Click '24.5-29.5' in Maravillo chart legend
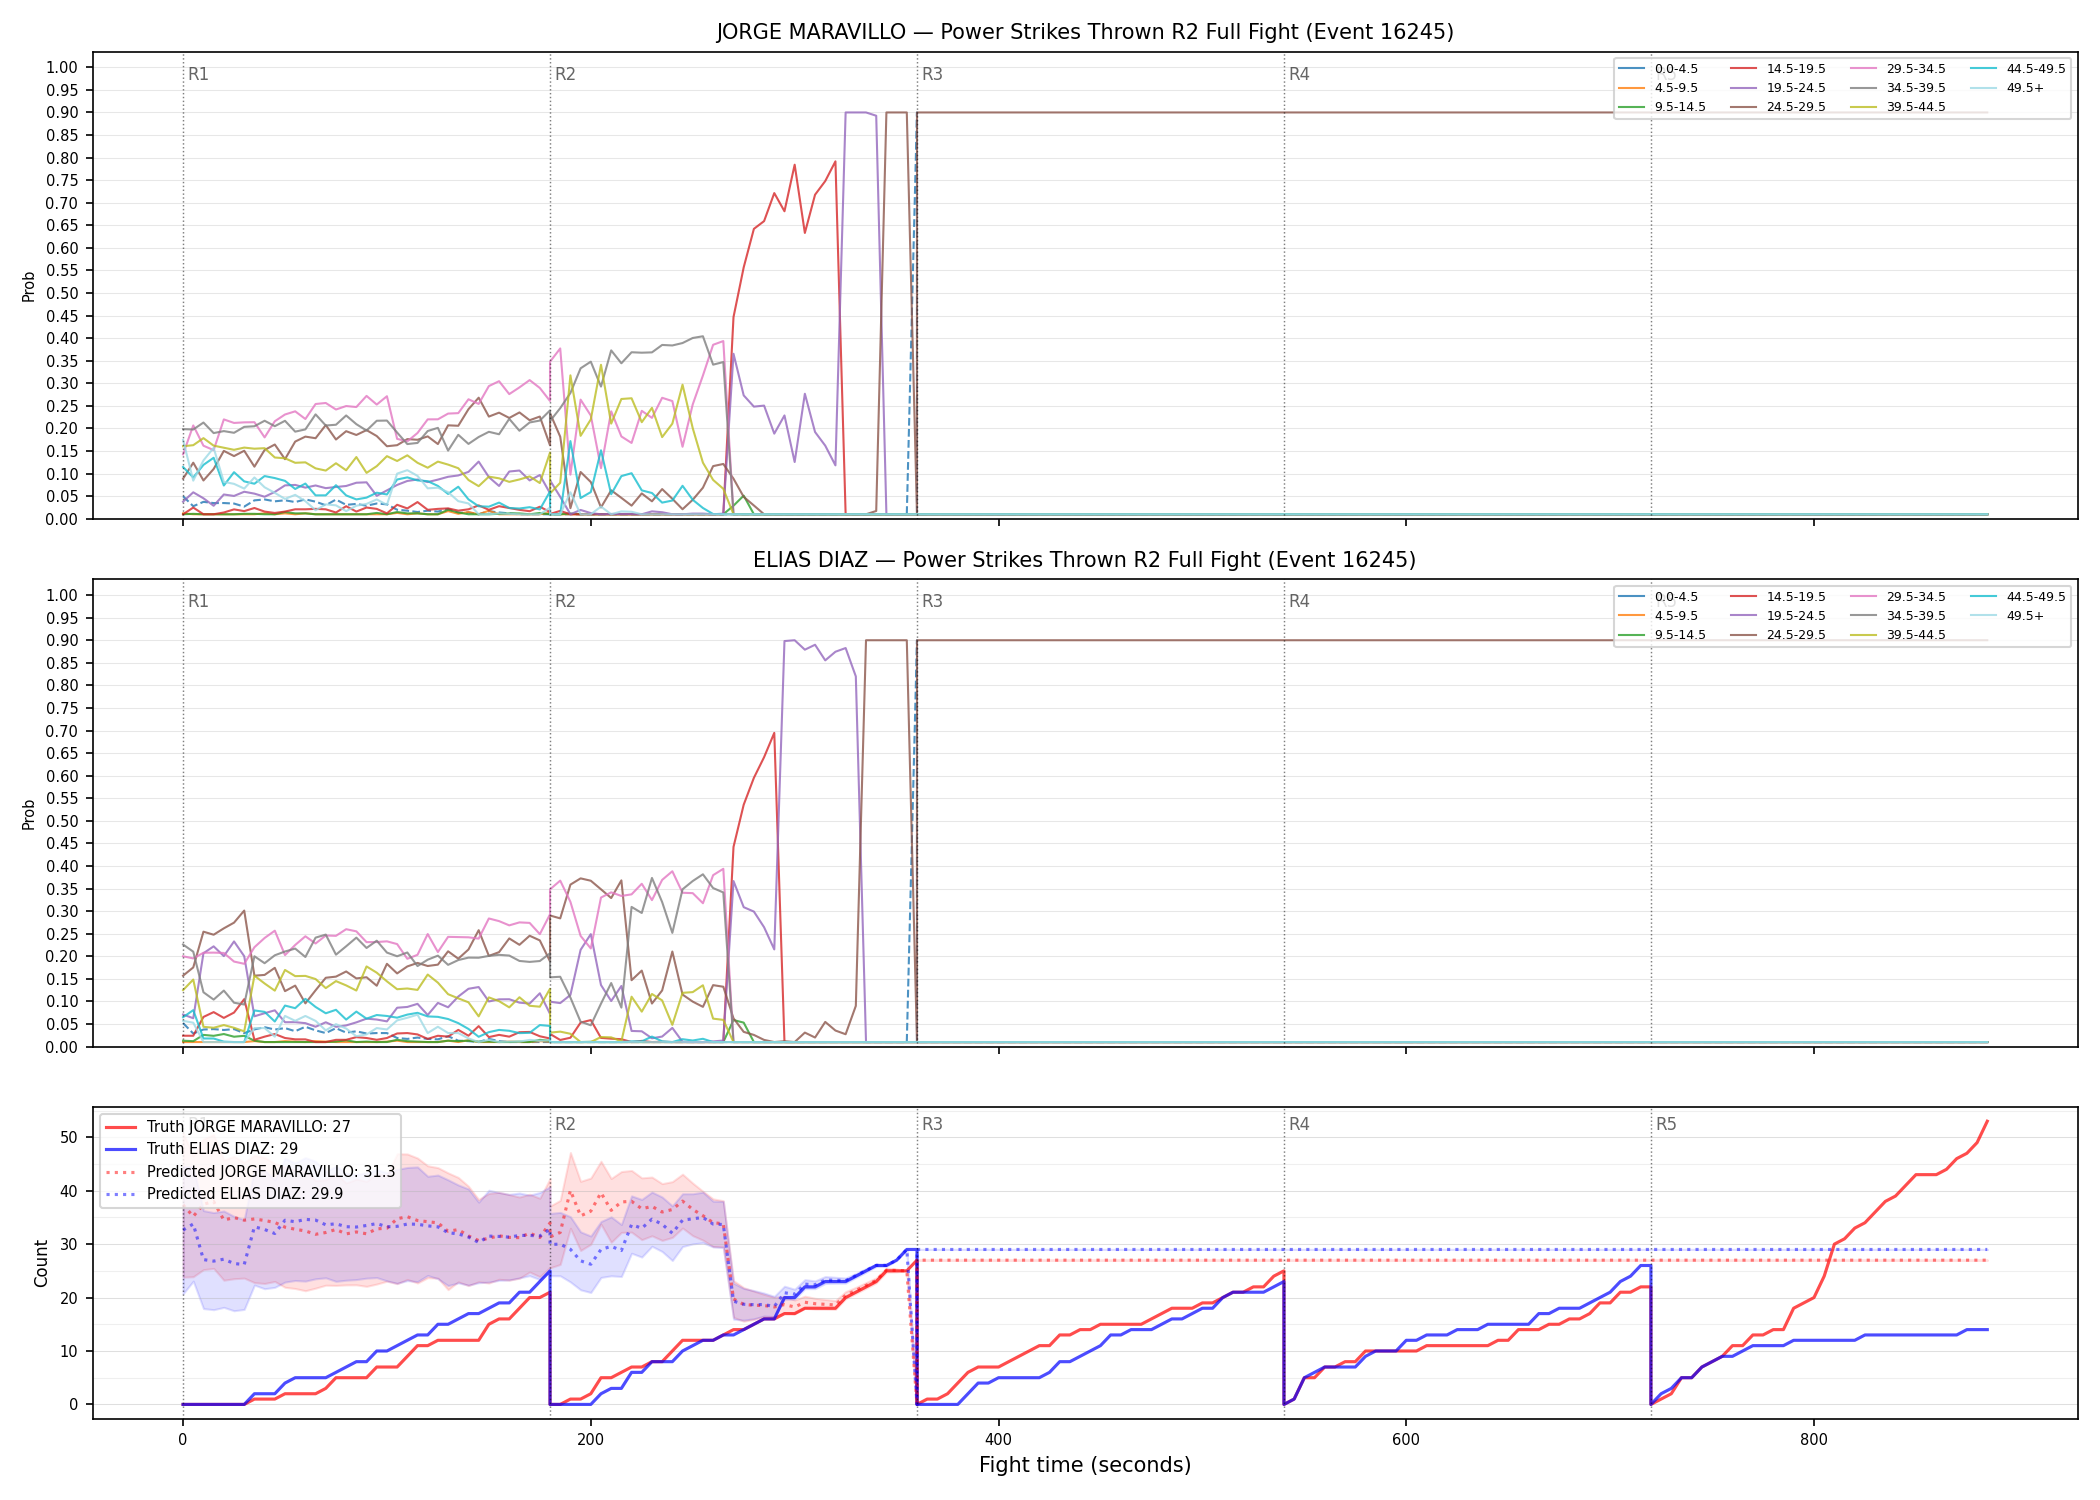The image size is (2100, 1500). pos(1796,107)
